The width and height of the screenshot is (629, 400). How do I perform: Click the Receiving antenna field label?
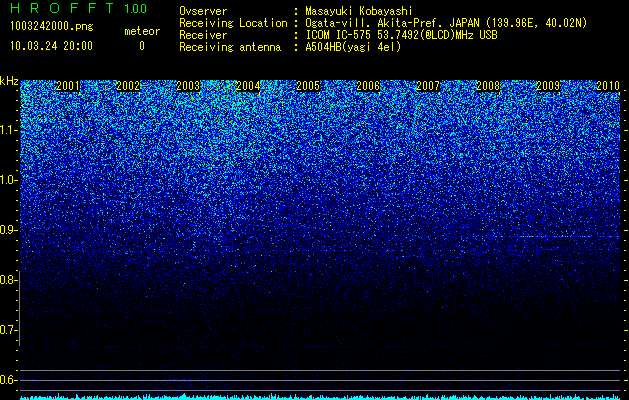coord(230,47)
